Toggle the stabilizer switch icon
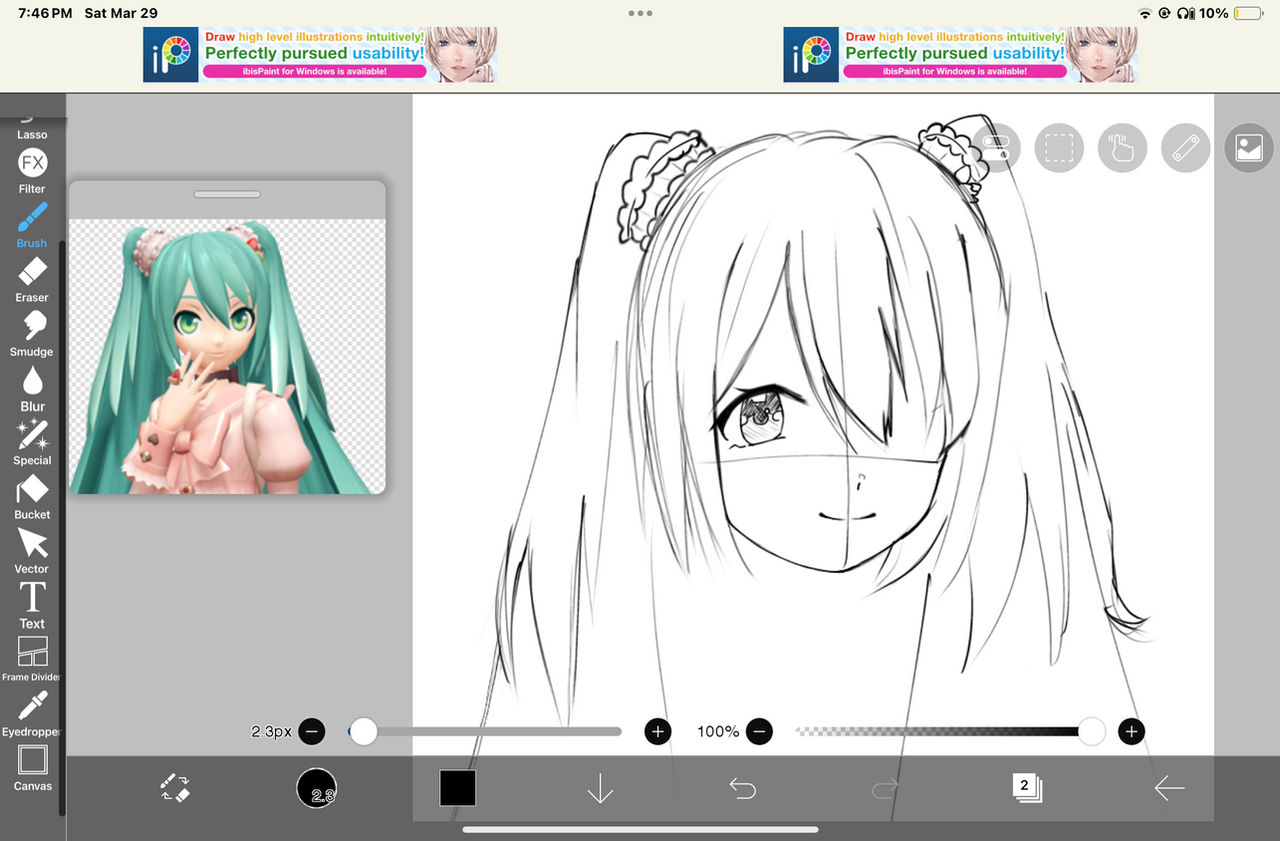This screenshot has width=1280, height=841. click(x=995, y=148)
